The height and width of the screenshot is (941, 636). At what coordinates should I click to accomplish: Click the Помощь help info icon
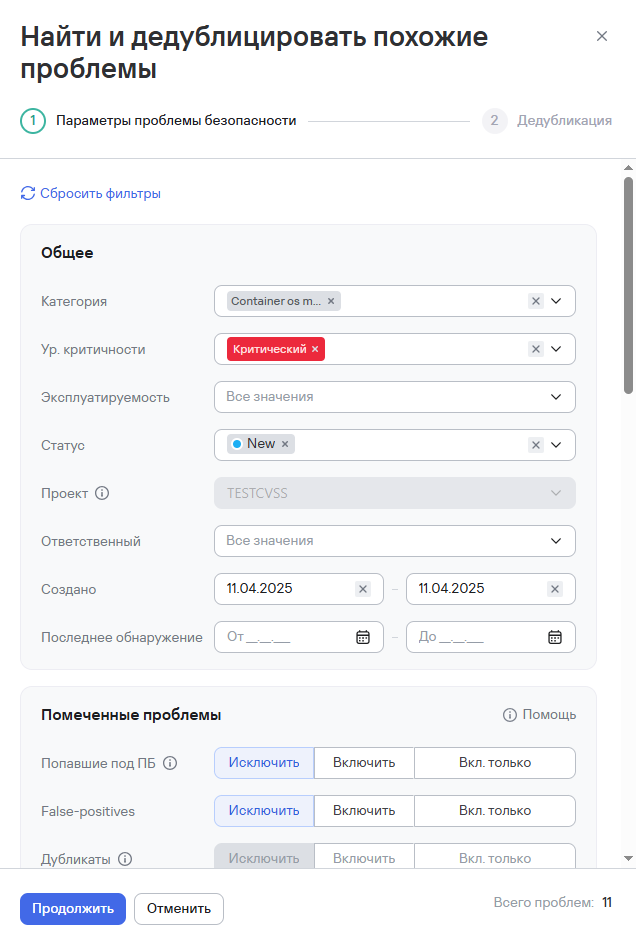pos(509,715)
